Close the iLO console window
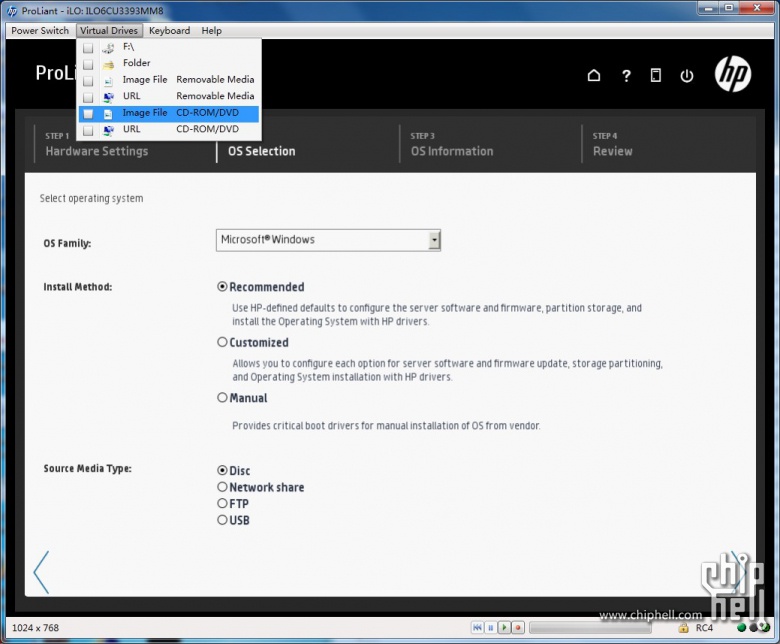This screenshot has height=644, width=780. click(758, 8)
